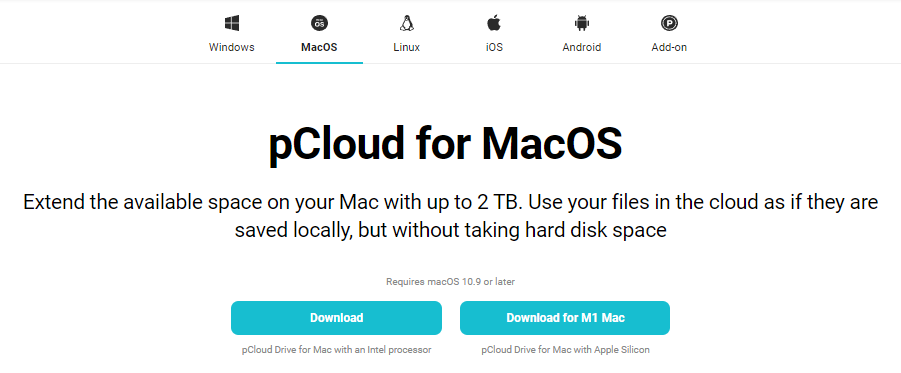Click the Requires macOS 10.9 note
The image size is (901, 373).
[450, 282]
